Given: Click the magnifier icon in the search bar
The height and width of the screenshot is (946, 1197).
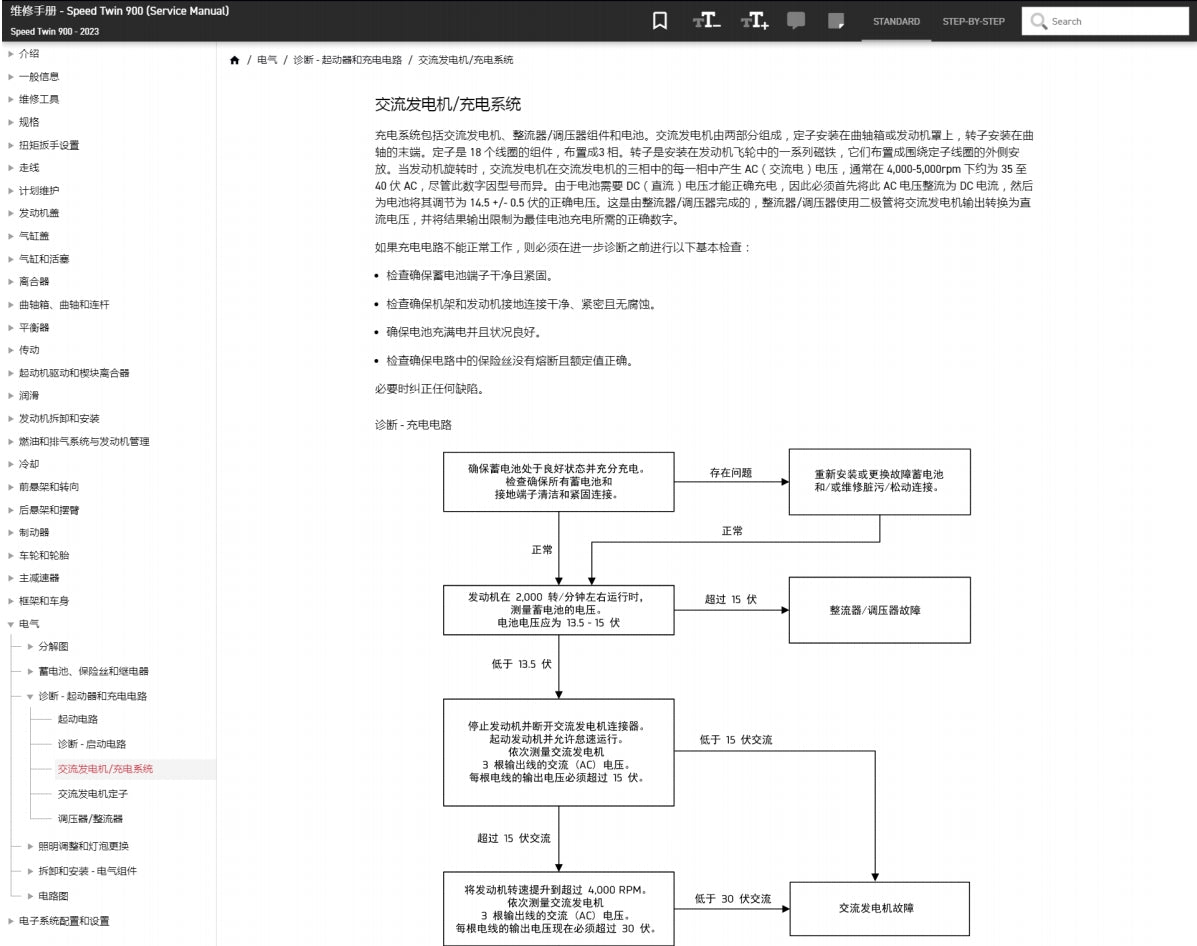Looking at the screenshot, I should [x=1040, y=21].
